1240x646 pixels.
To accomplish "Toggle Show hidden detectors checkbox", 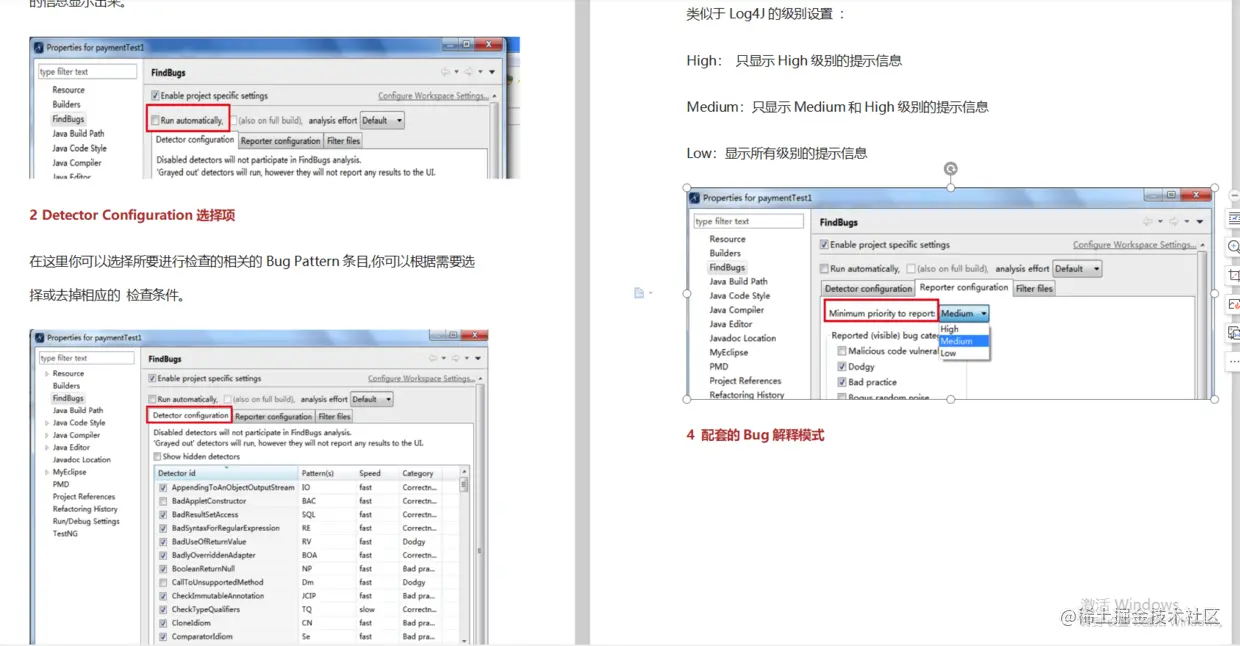I will click(157, 456).
